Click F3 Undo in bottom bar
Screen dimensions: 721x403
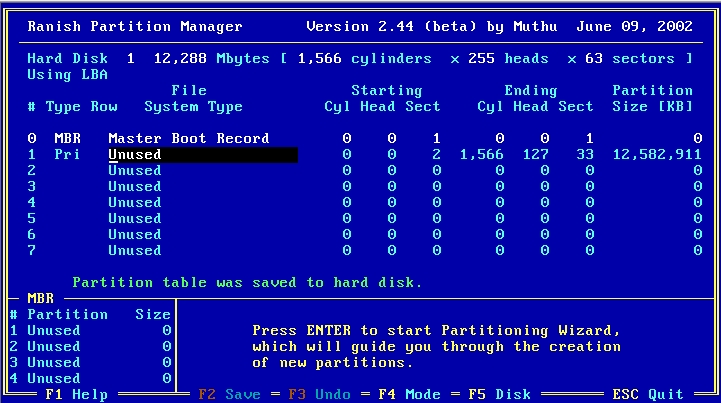click(x=320, y=394)
